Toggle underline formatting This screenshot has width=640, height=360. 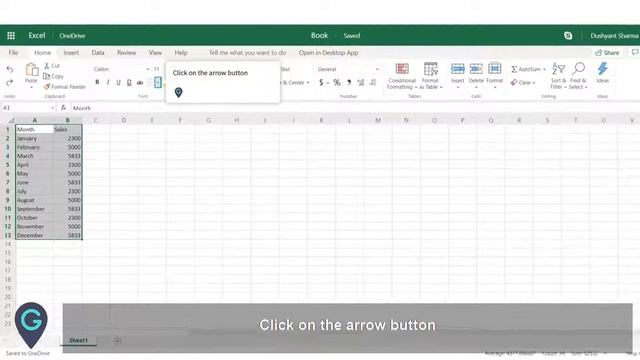click(x=118, y=82)
